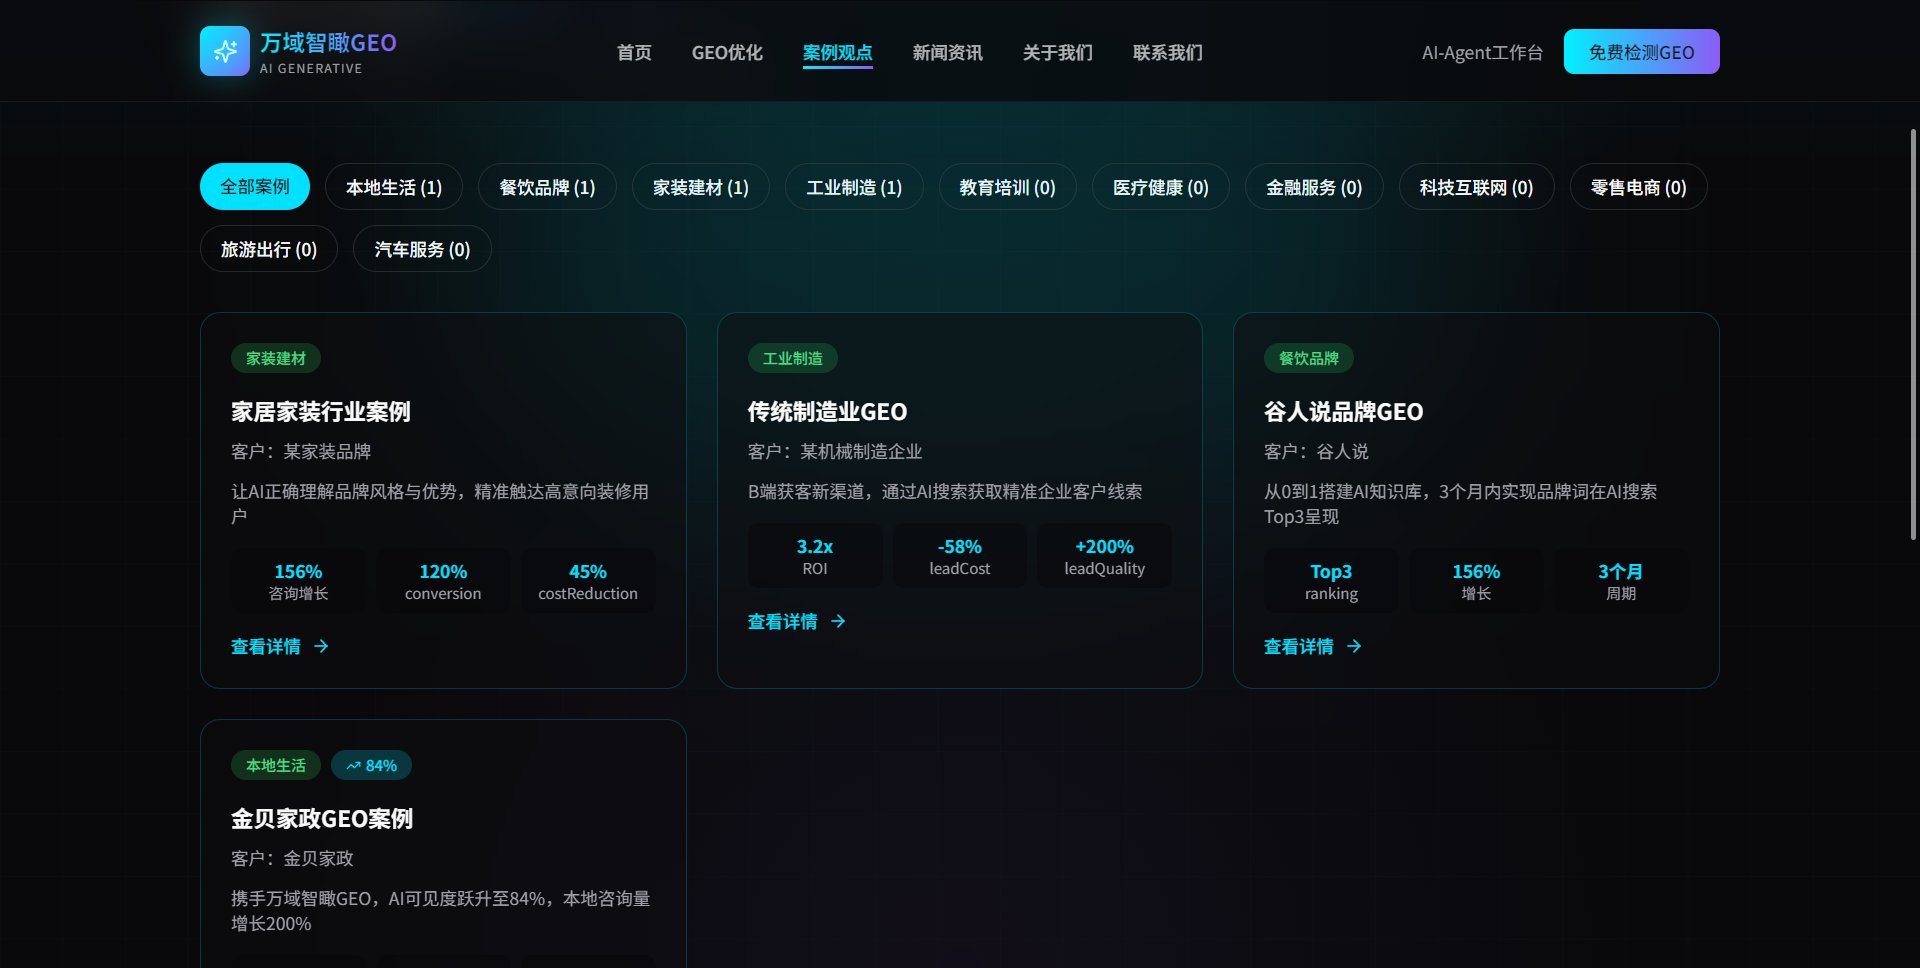
Task: Click the arrow icon next to 家居家装行业案例 查看详情
Action: click(x=321, y=647)
